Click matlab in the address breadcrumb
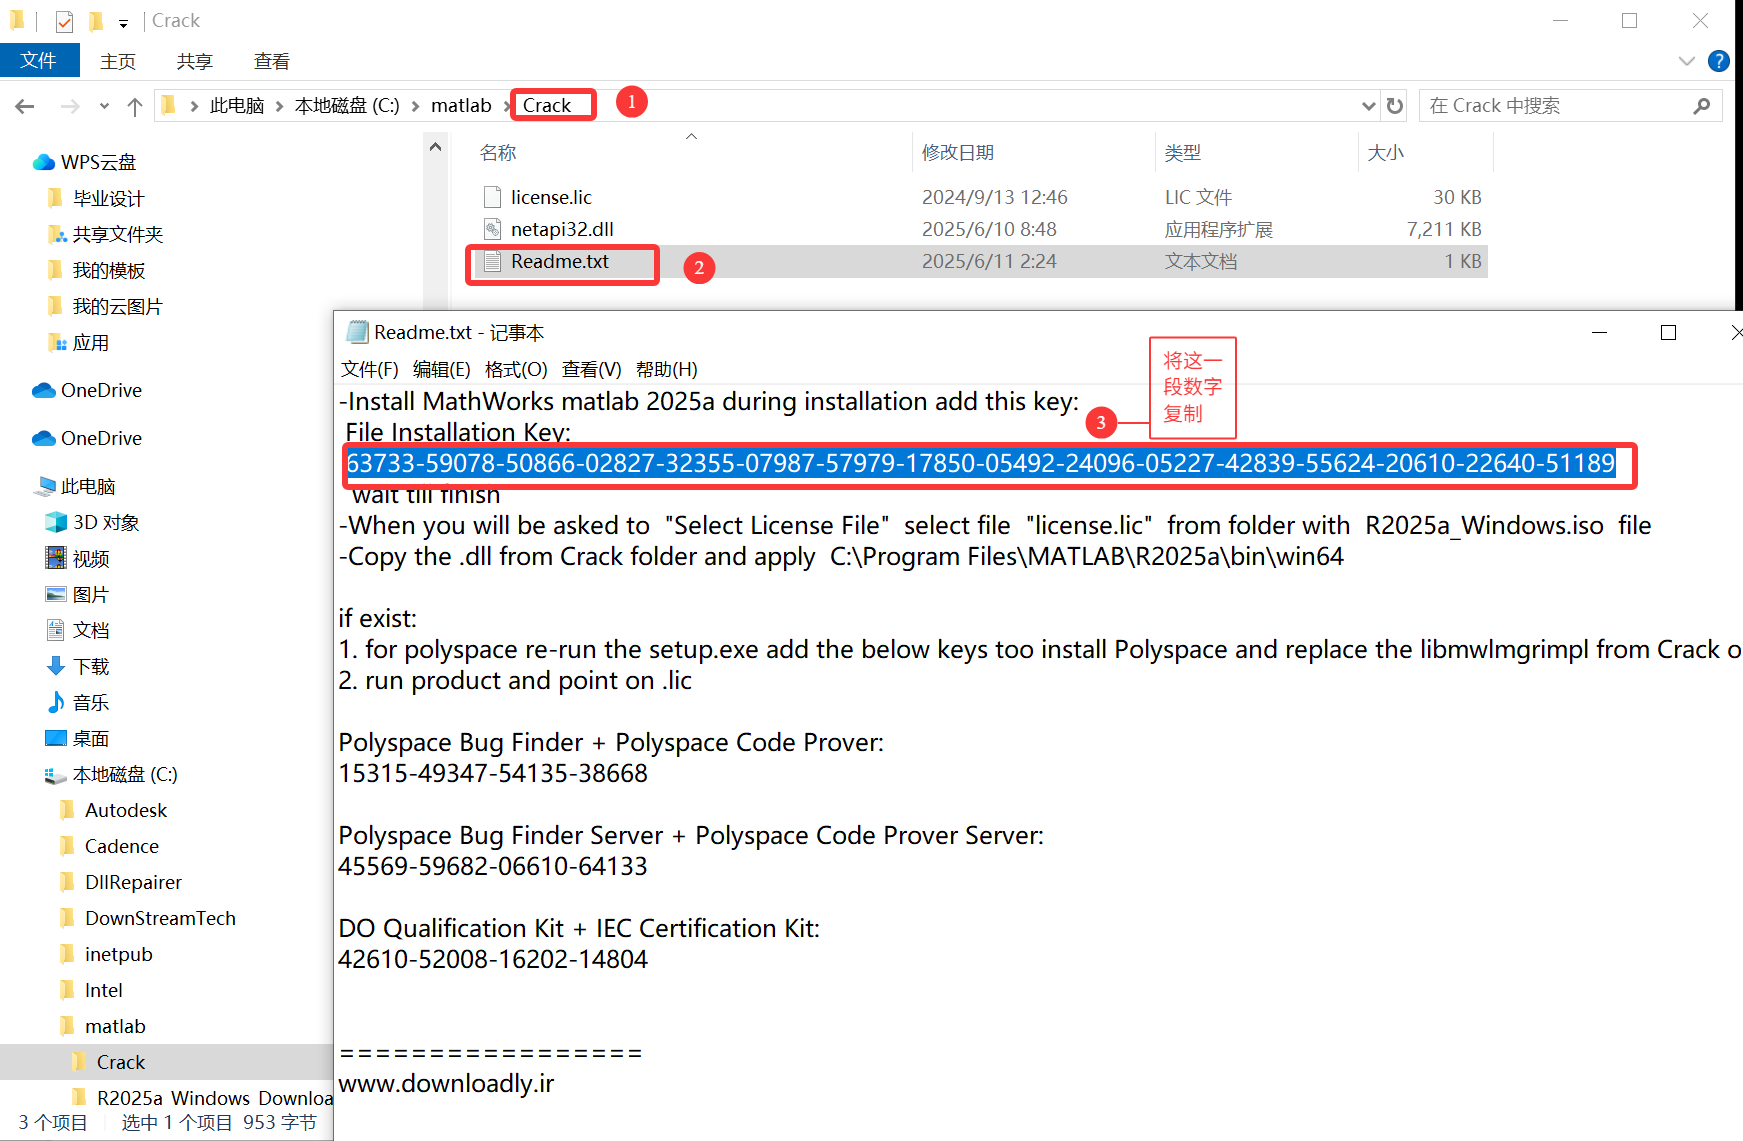 (x=461, y=106)
